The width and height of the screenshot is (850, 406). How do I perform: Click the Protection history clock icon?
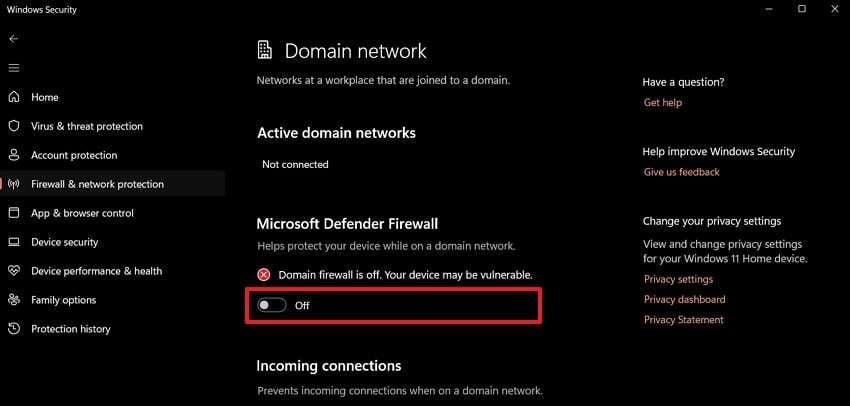14,329
